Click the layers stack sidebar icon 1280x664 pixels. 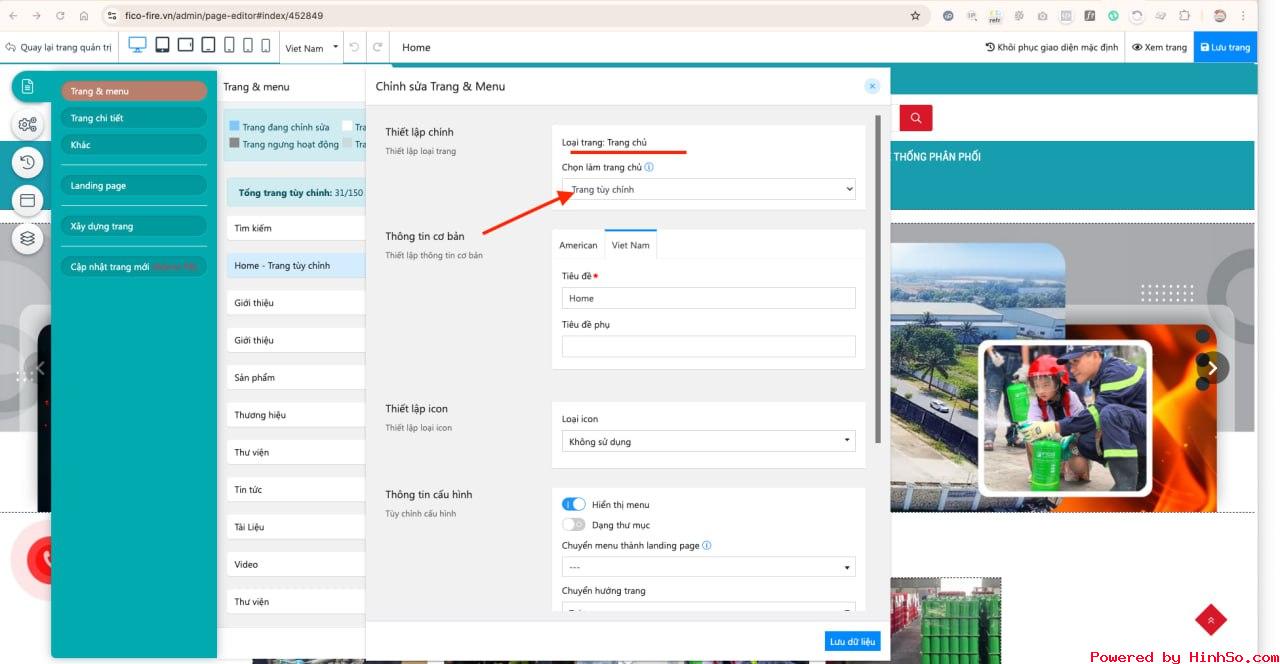pos(28,238)
